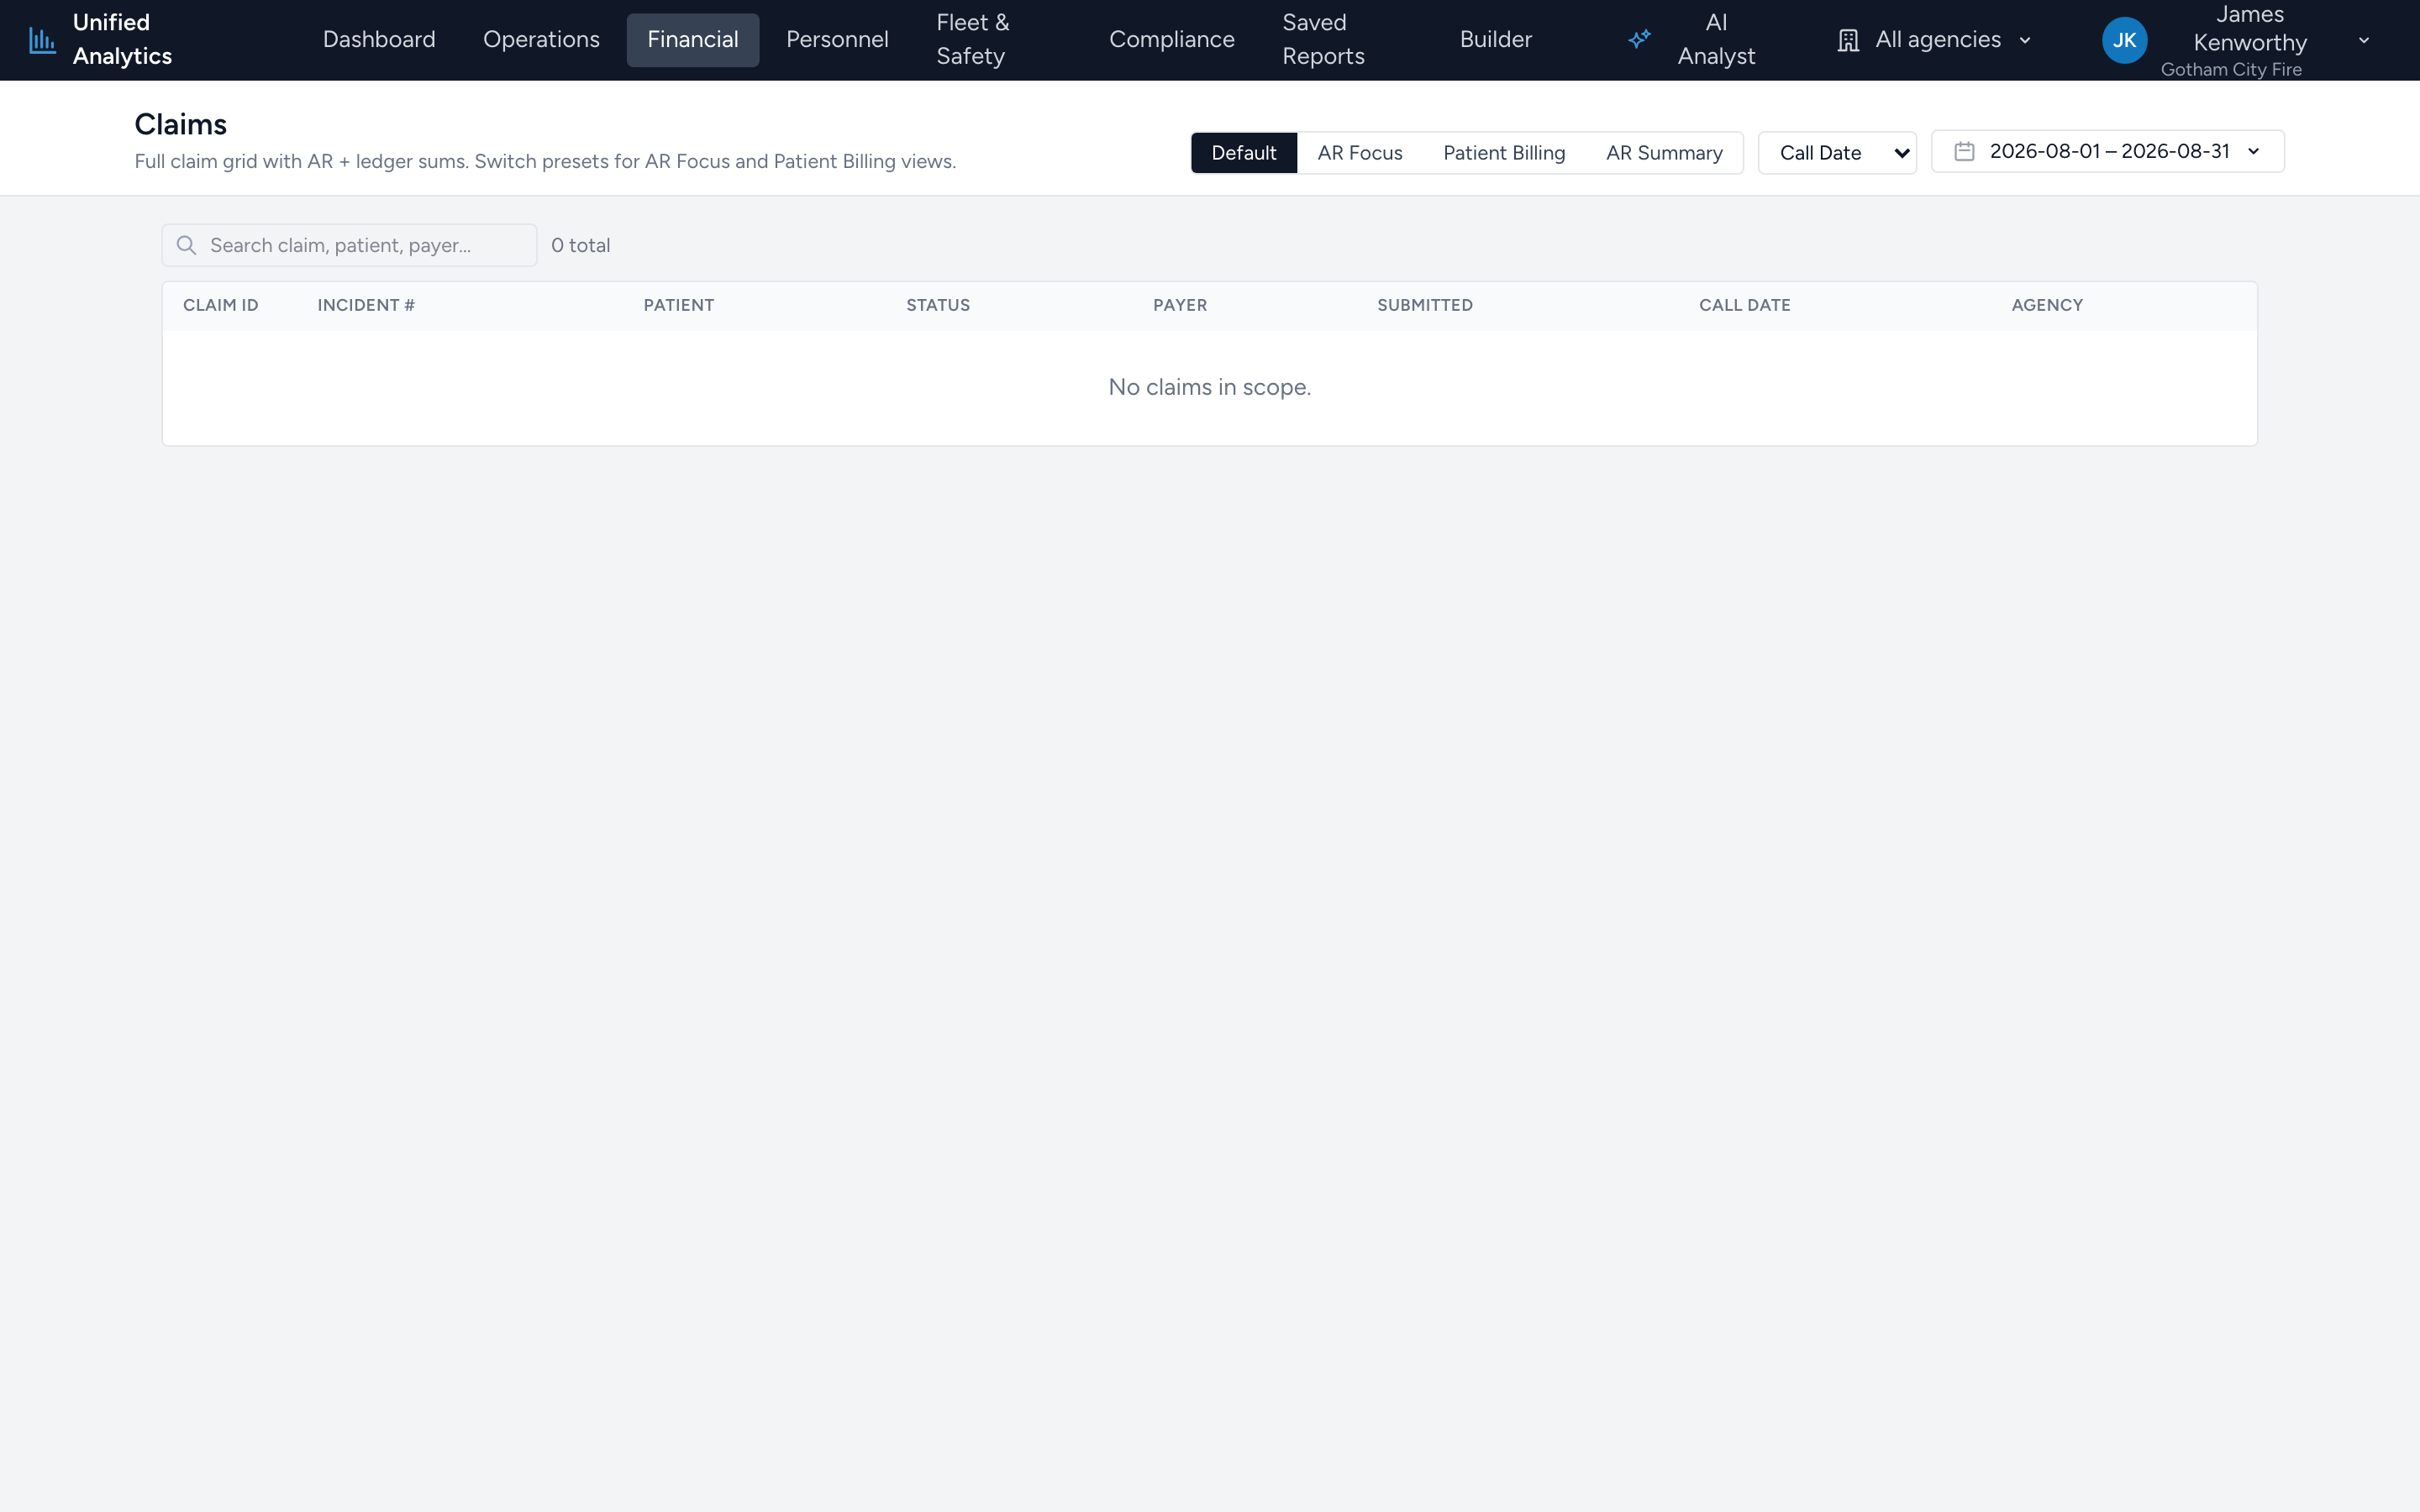Click the PATIENT column header
The image size is (2420, 1512).
pos(678,305)
